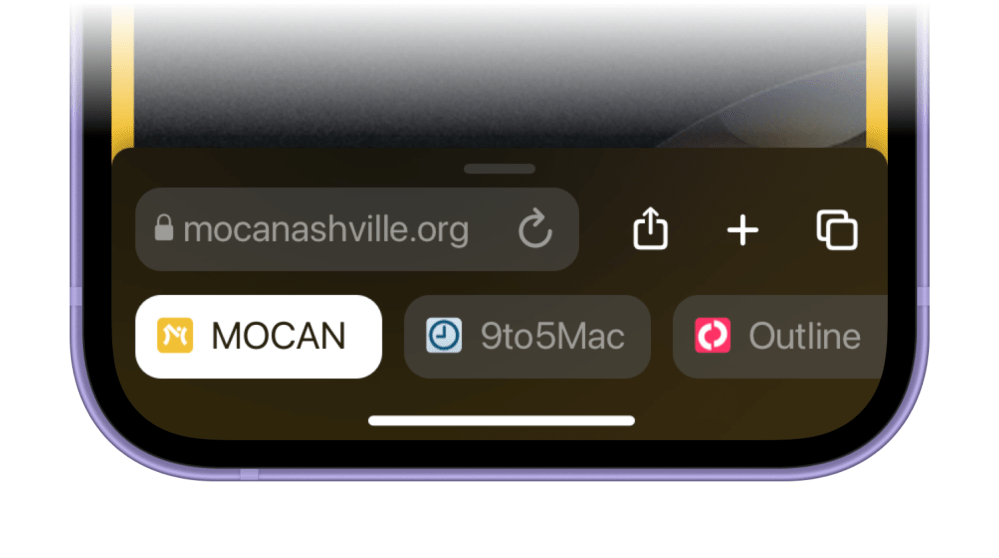Switch to the Outline tab

(780, 336)
